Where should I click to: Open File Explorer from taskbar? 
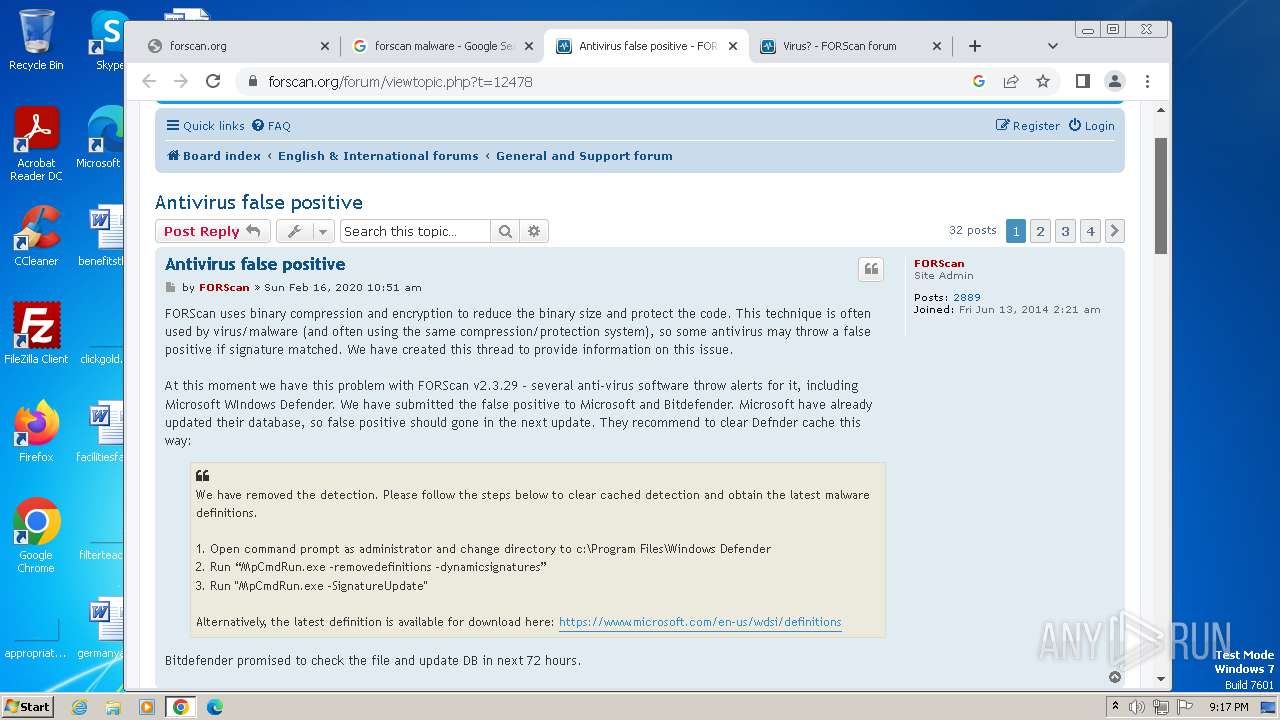[x=113, y=707]
